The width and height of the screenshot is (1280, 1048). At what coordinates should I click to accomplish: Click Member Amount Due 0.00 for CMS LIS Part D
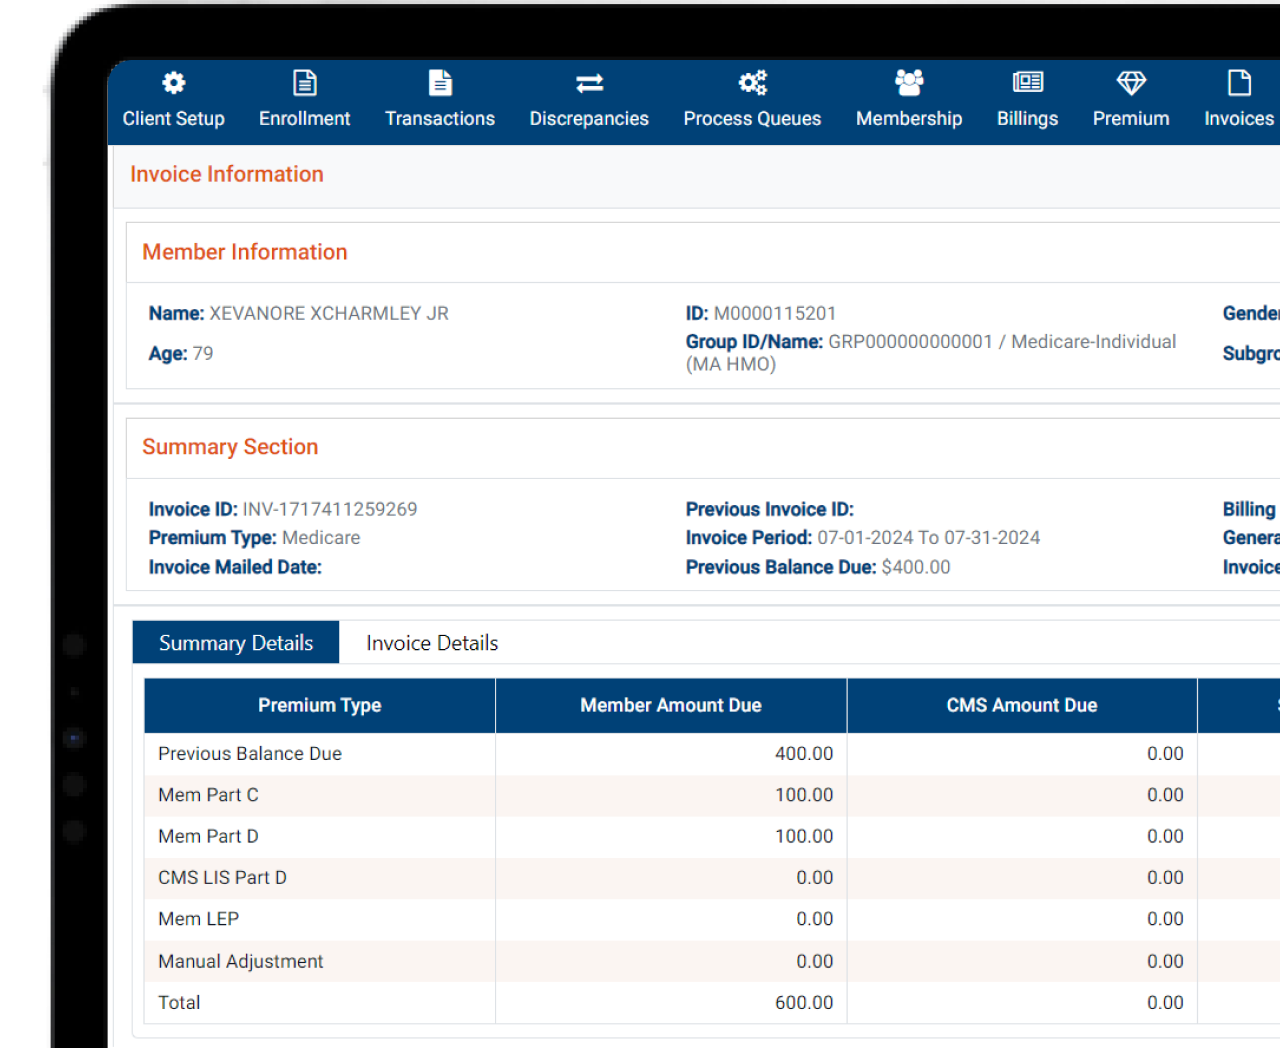814,877
